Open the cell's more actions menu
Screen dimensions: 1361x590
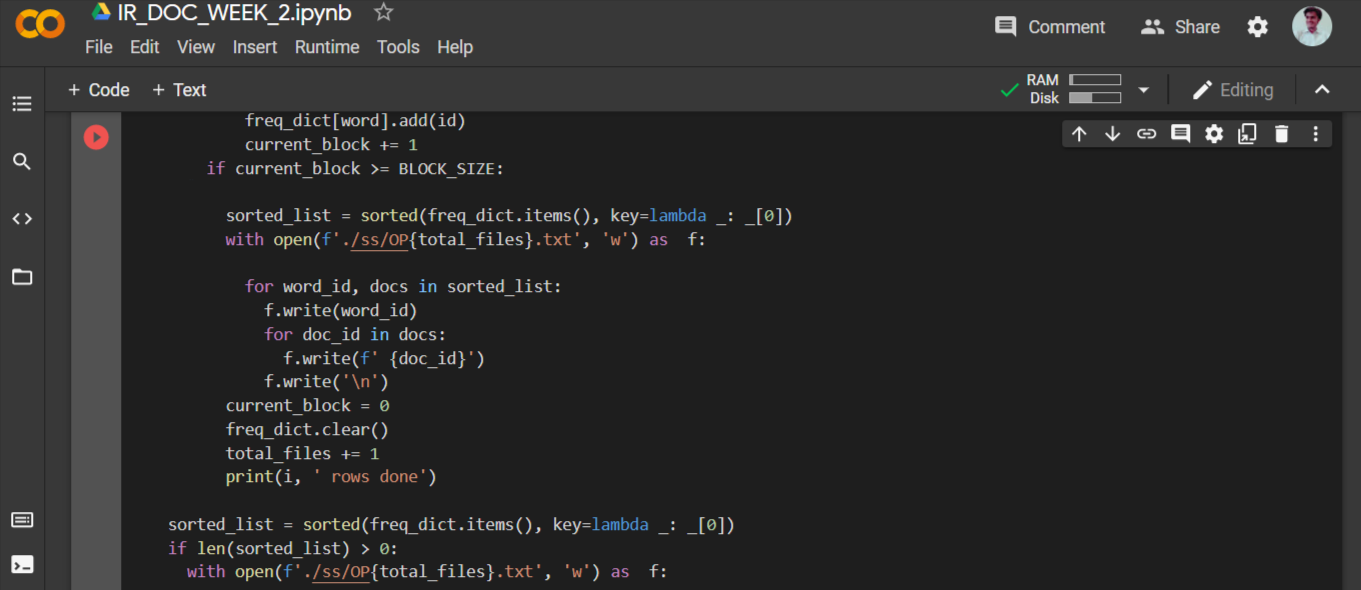pyautogui.click(x=1315, y=133)
